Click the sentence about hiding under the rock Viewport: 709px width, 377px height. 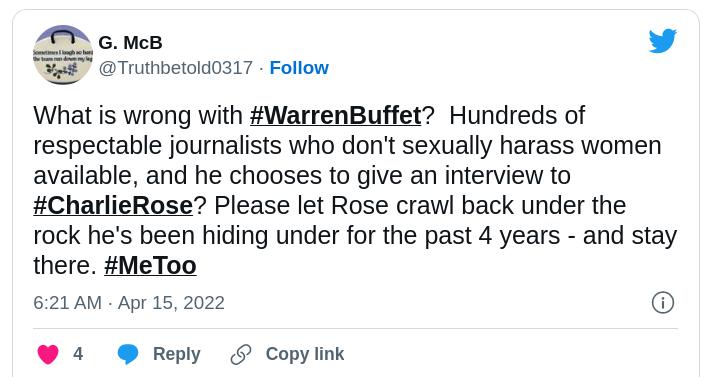tap(355, 236)
